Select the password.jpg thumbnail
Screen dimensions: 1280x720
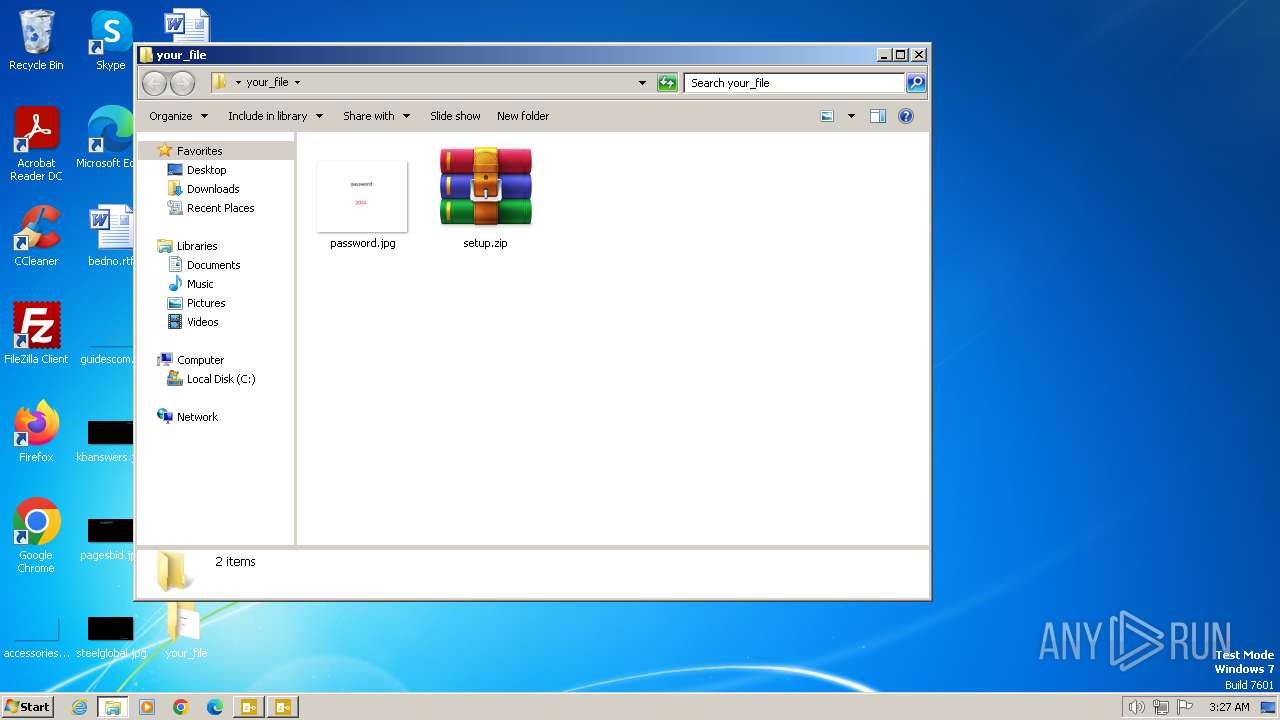pos(362,196)
